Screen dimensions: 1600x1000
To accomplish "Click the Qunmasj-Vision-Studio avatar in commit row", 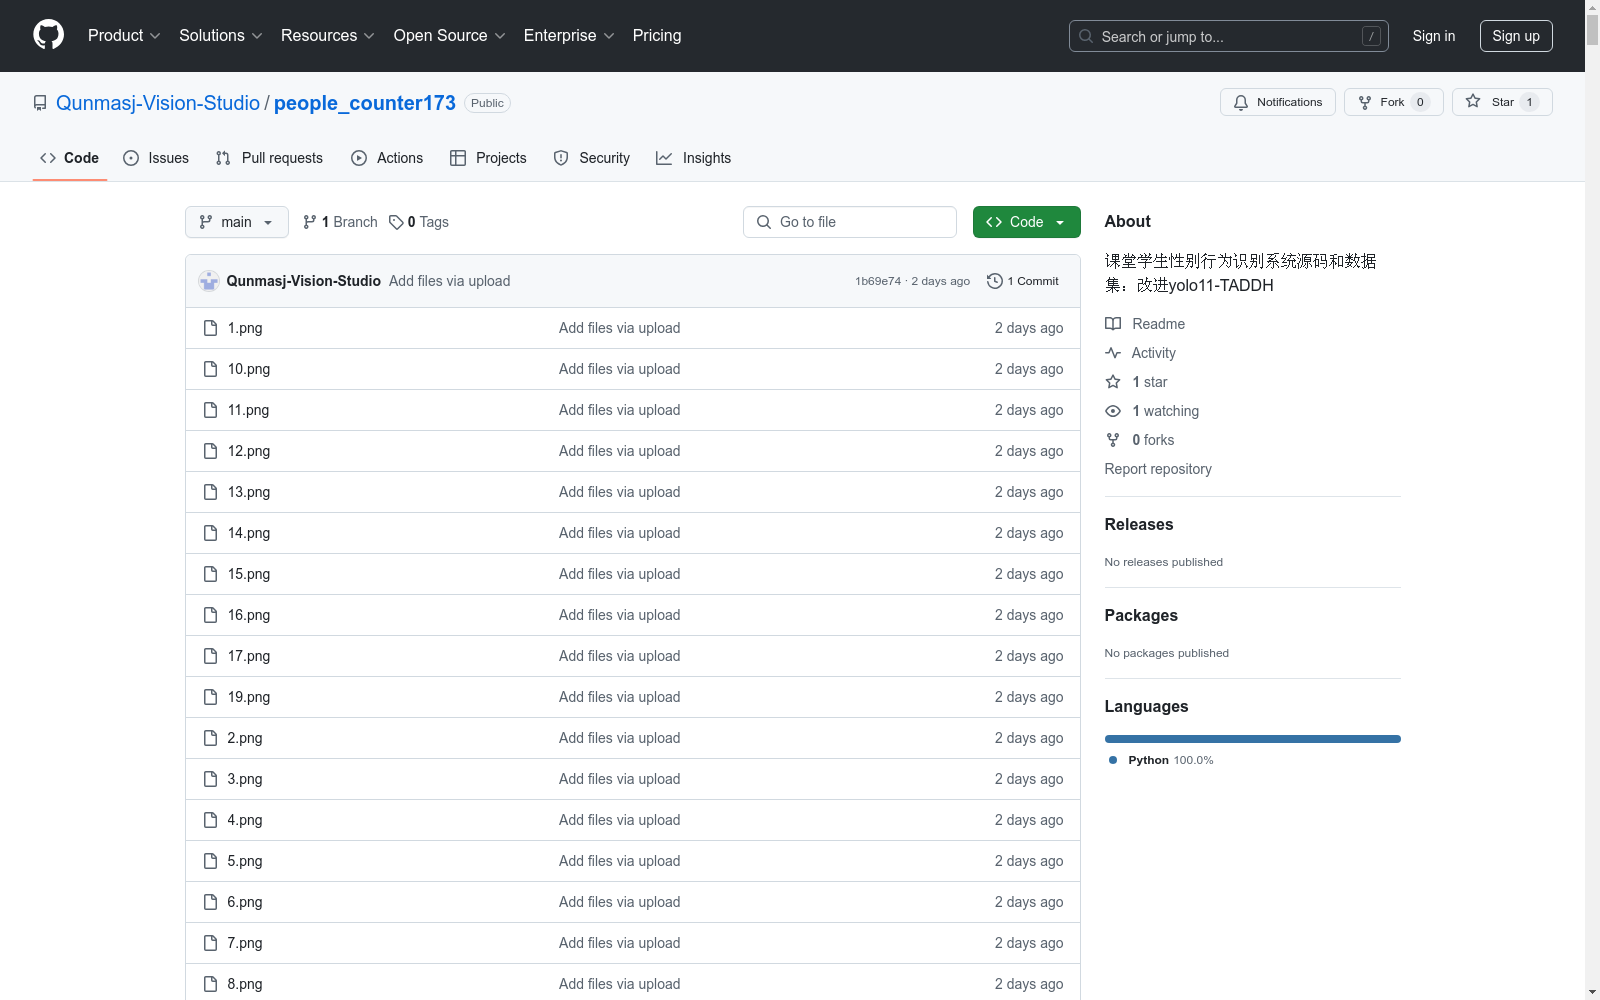I will pyautogui.click(x=209, y=281).
